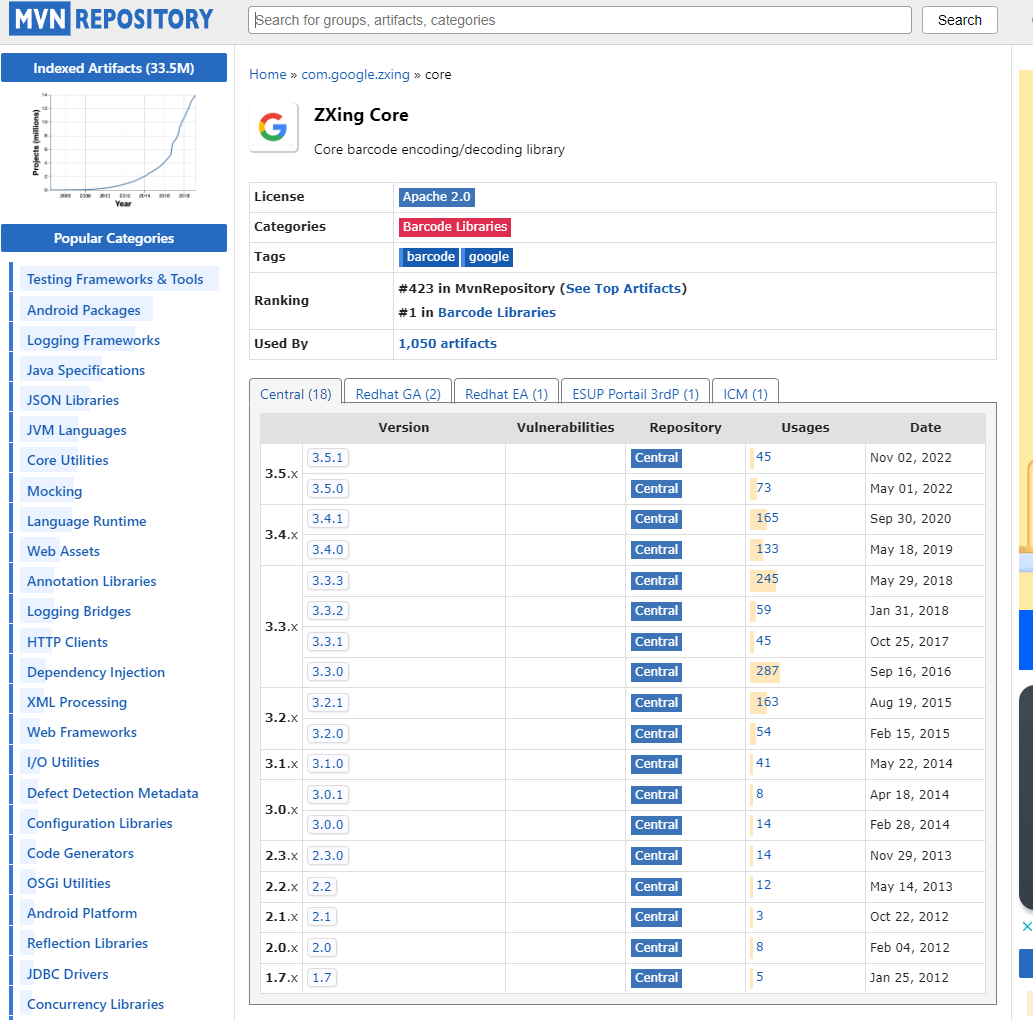This screenshot has width=1033, height=1020.
Task: Go to Home breadcrumb link
Action: click(267, 74)
